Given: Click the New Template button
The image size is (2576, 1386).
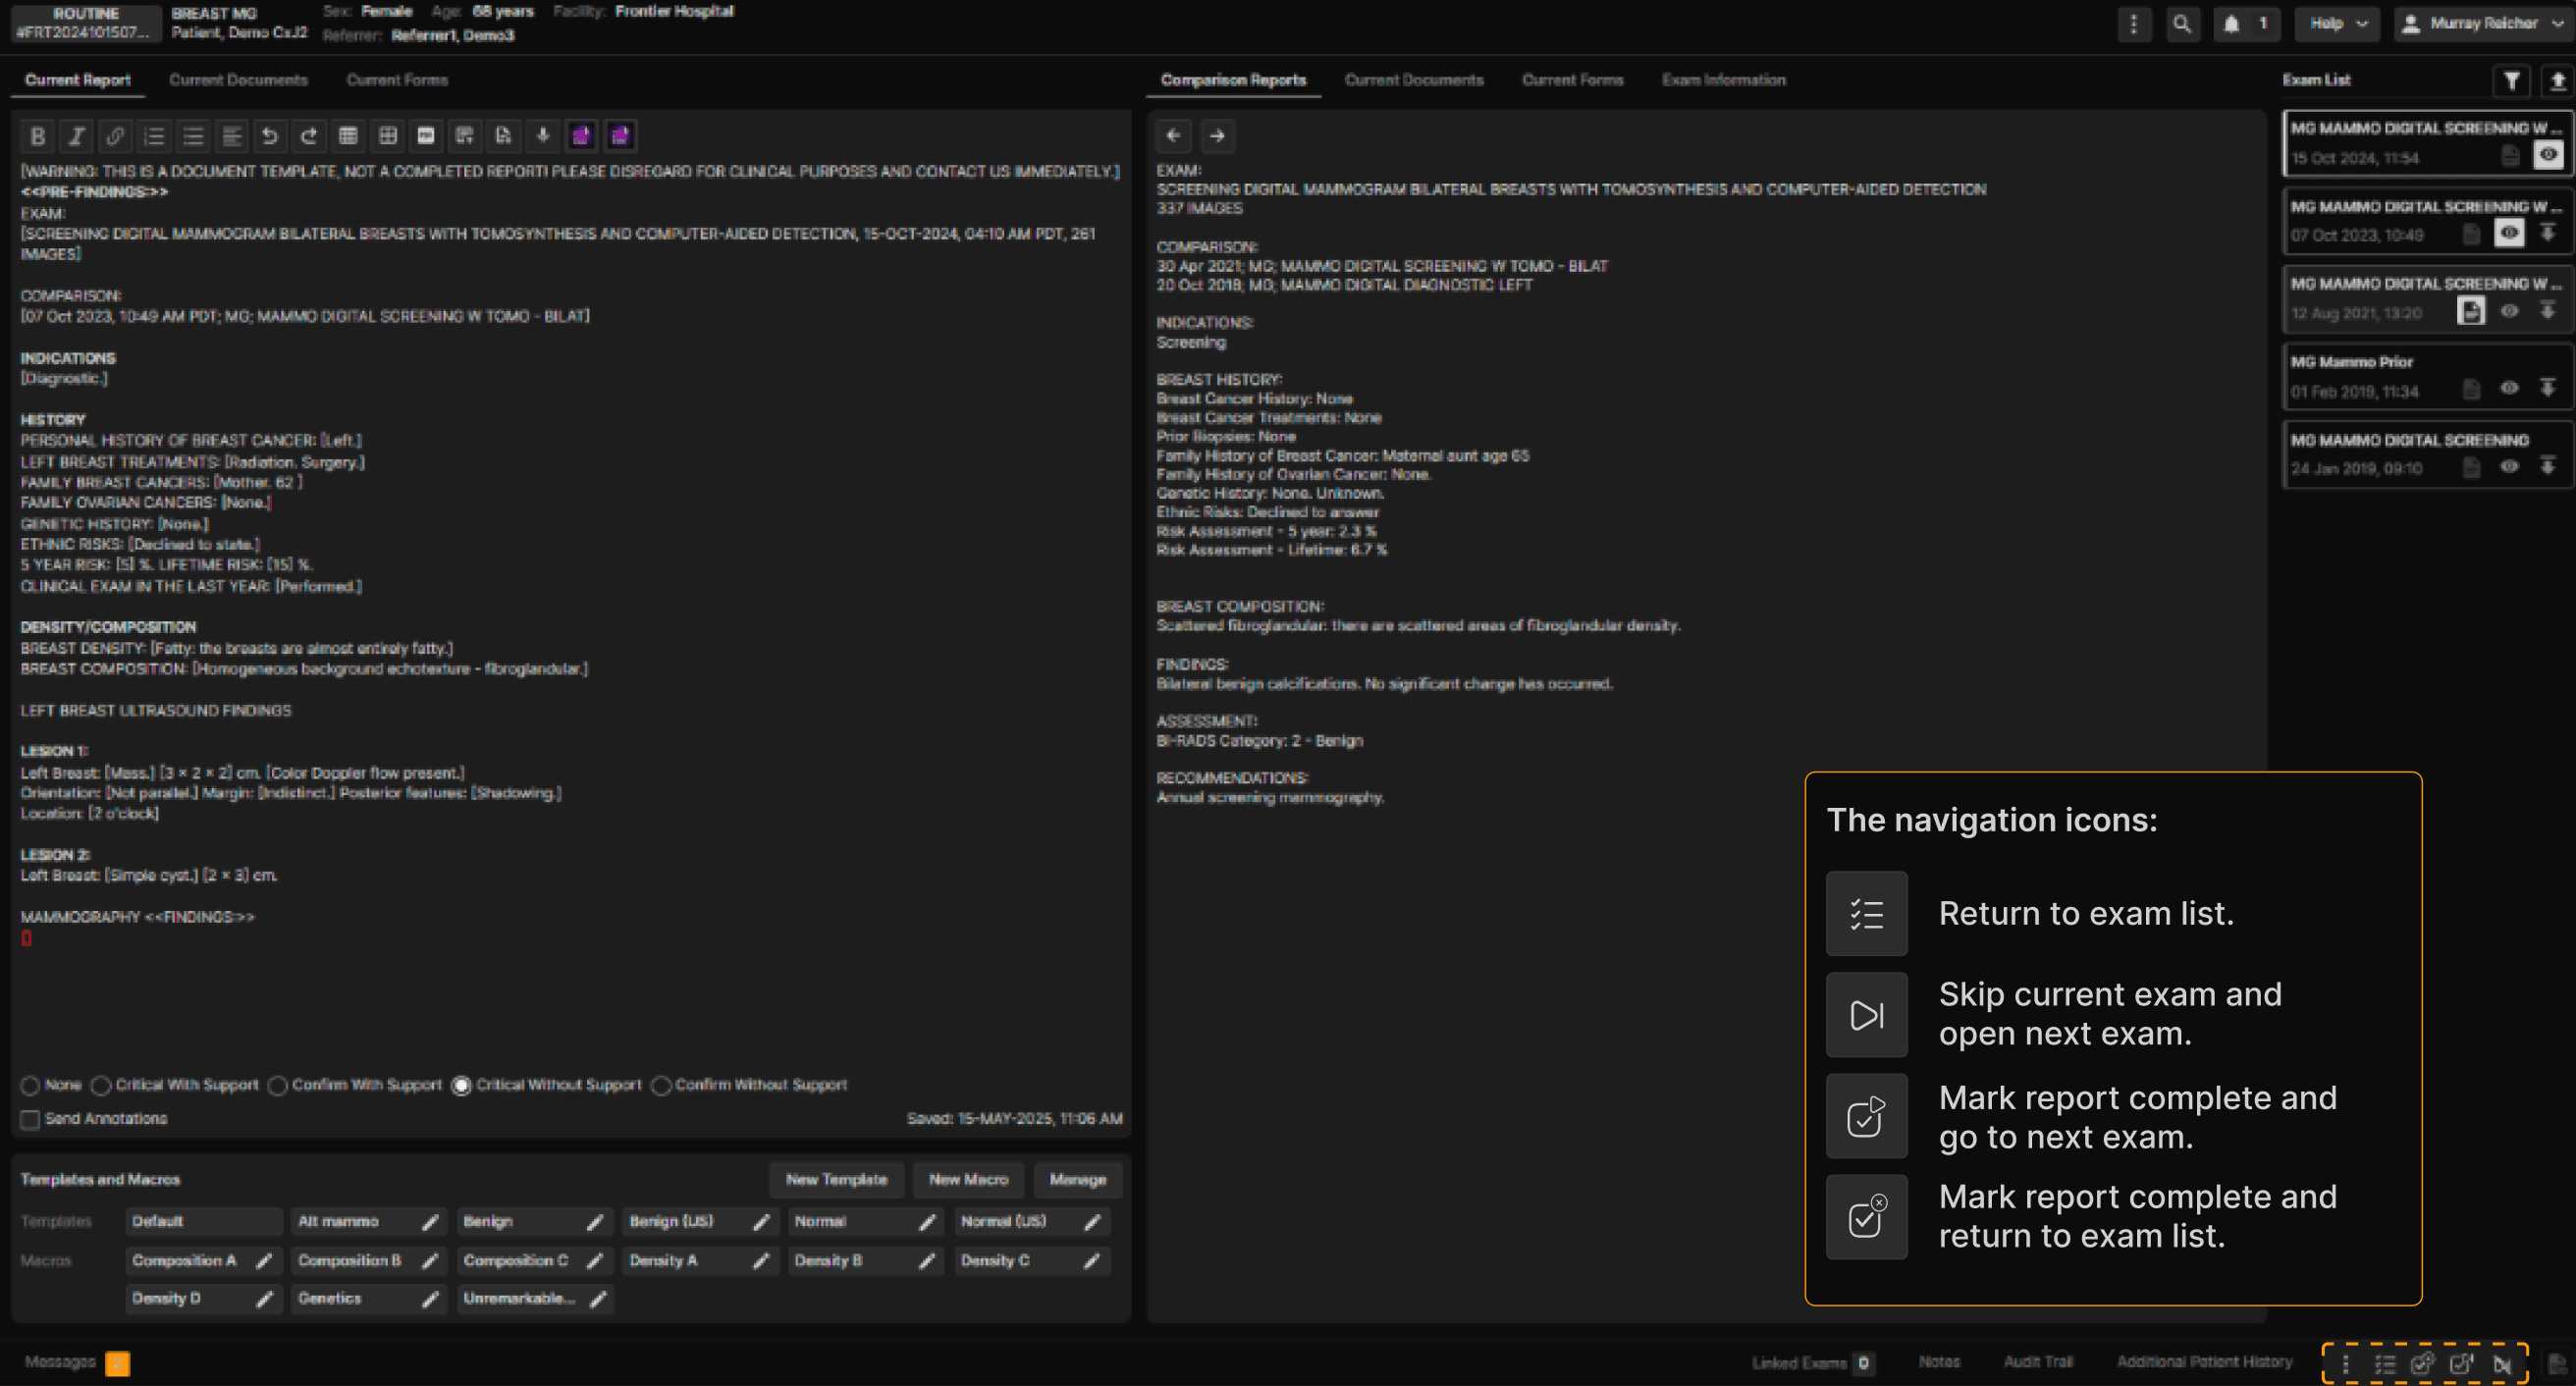Looking at the screenshot, I should [836, 1180].
